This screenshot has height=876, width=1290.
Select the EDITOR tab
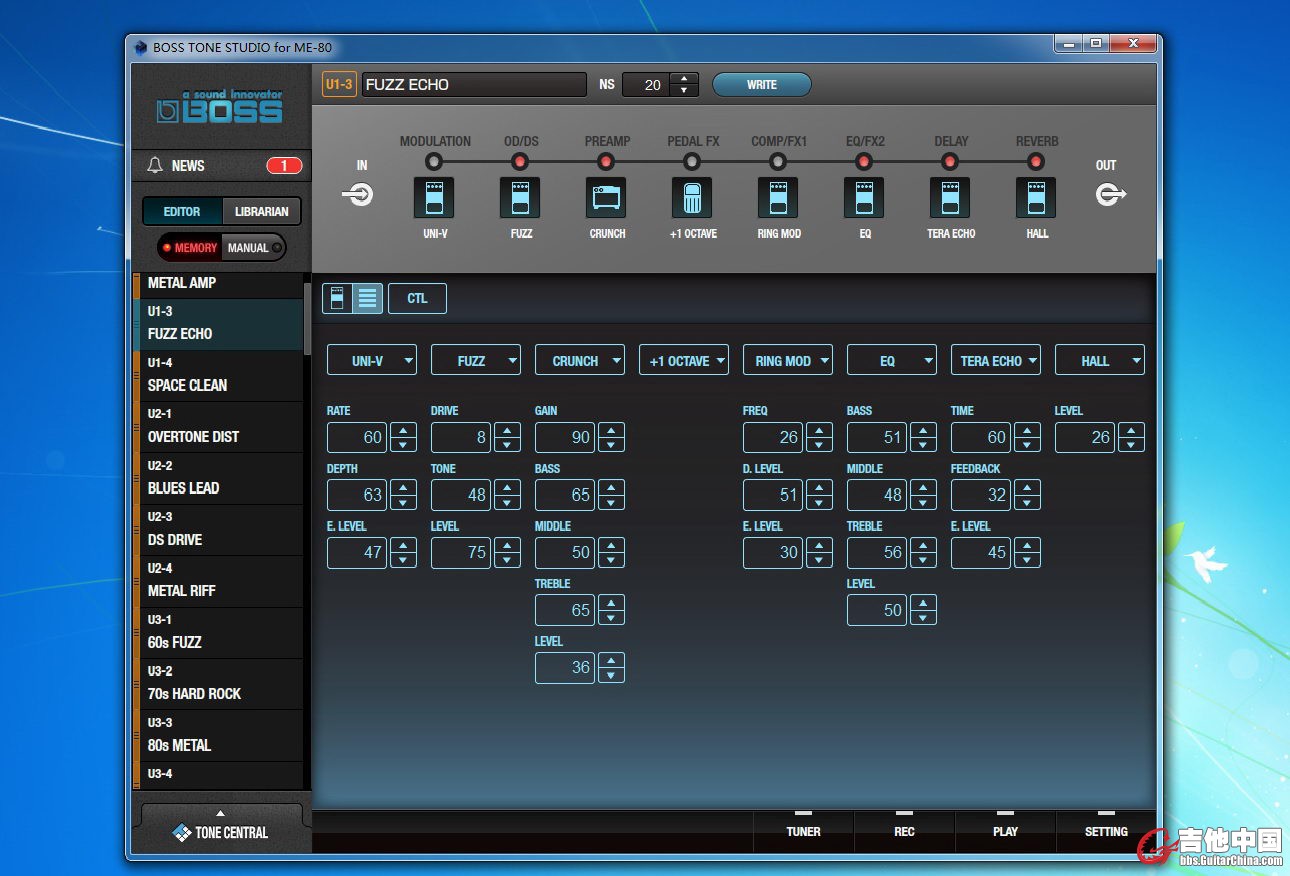182,212
